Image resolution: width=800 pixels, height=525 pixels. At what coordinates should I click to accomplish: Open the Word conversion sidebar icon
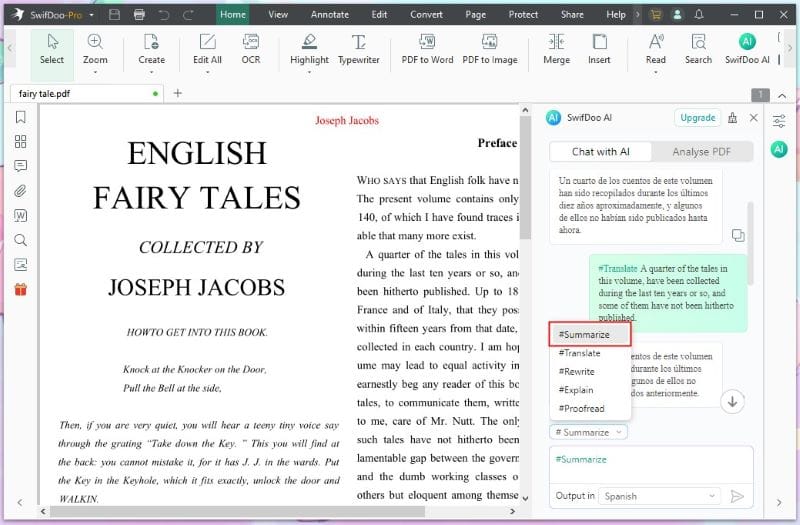[x=20, y=215]
